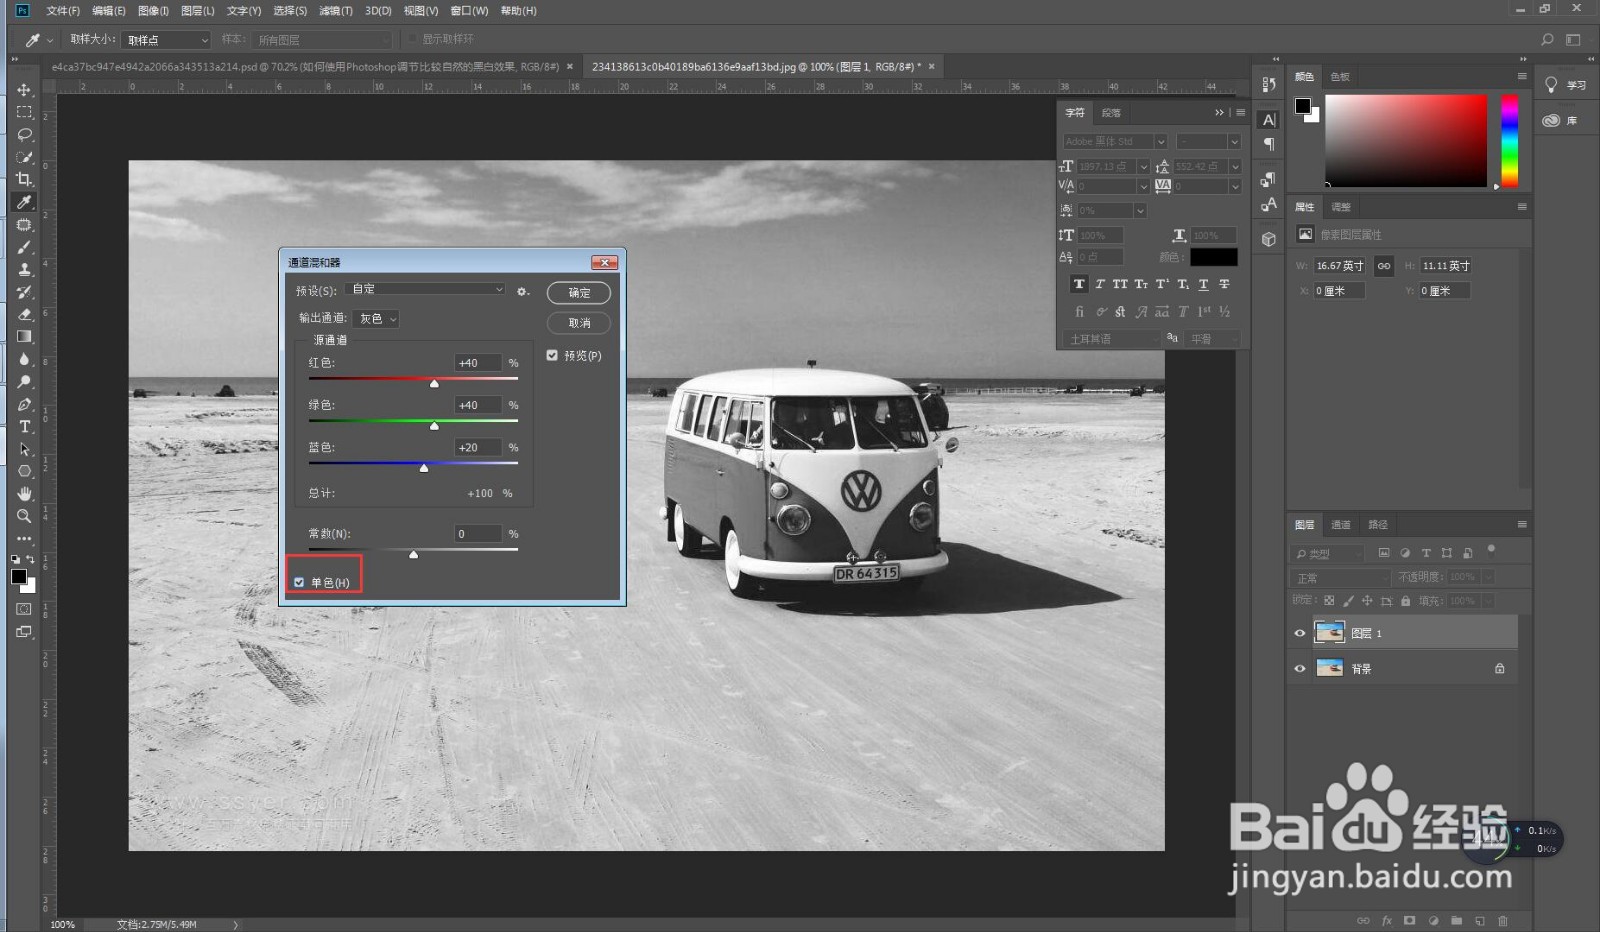Click the new group folder icon
Viewport: 1600px width, 932px height.
pyautogui.click(x=1456, y=920)
